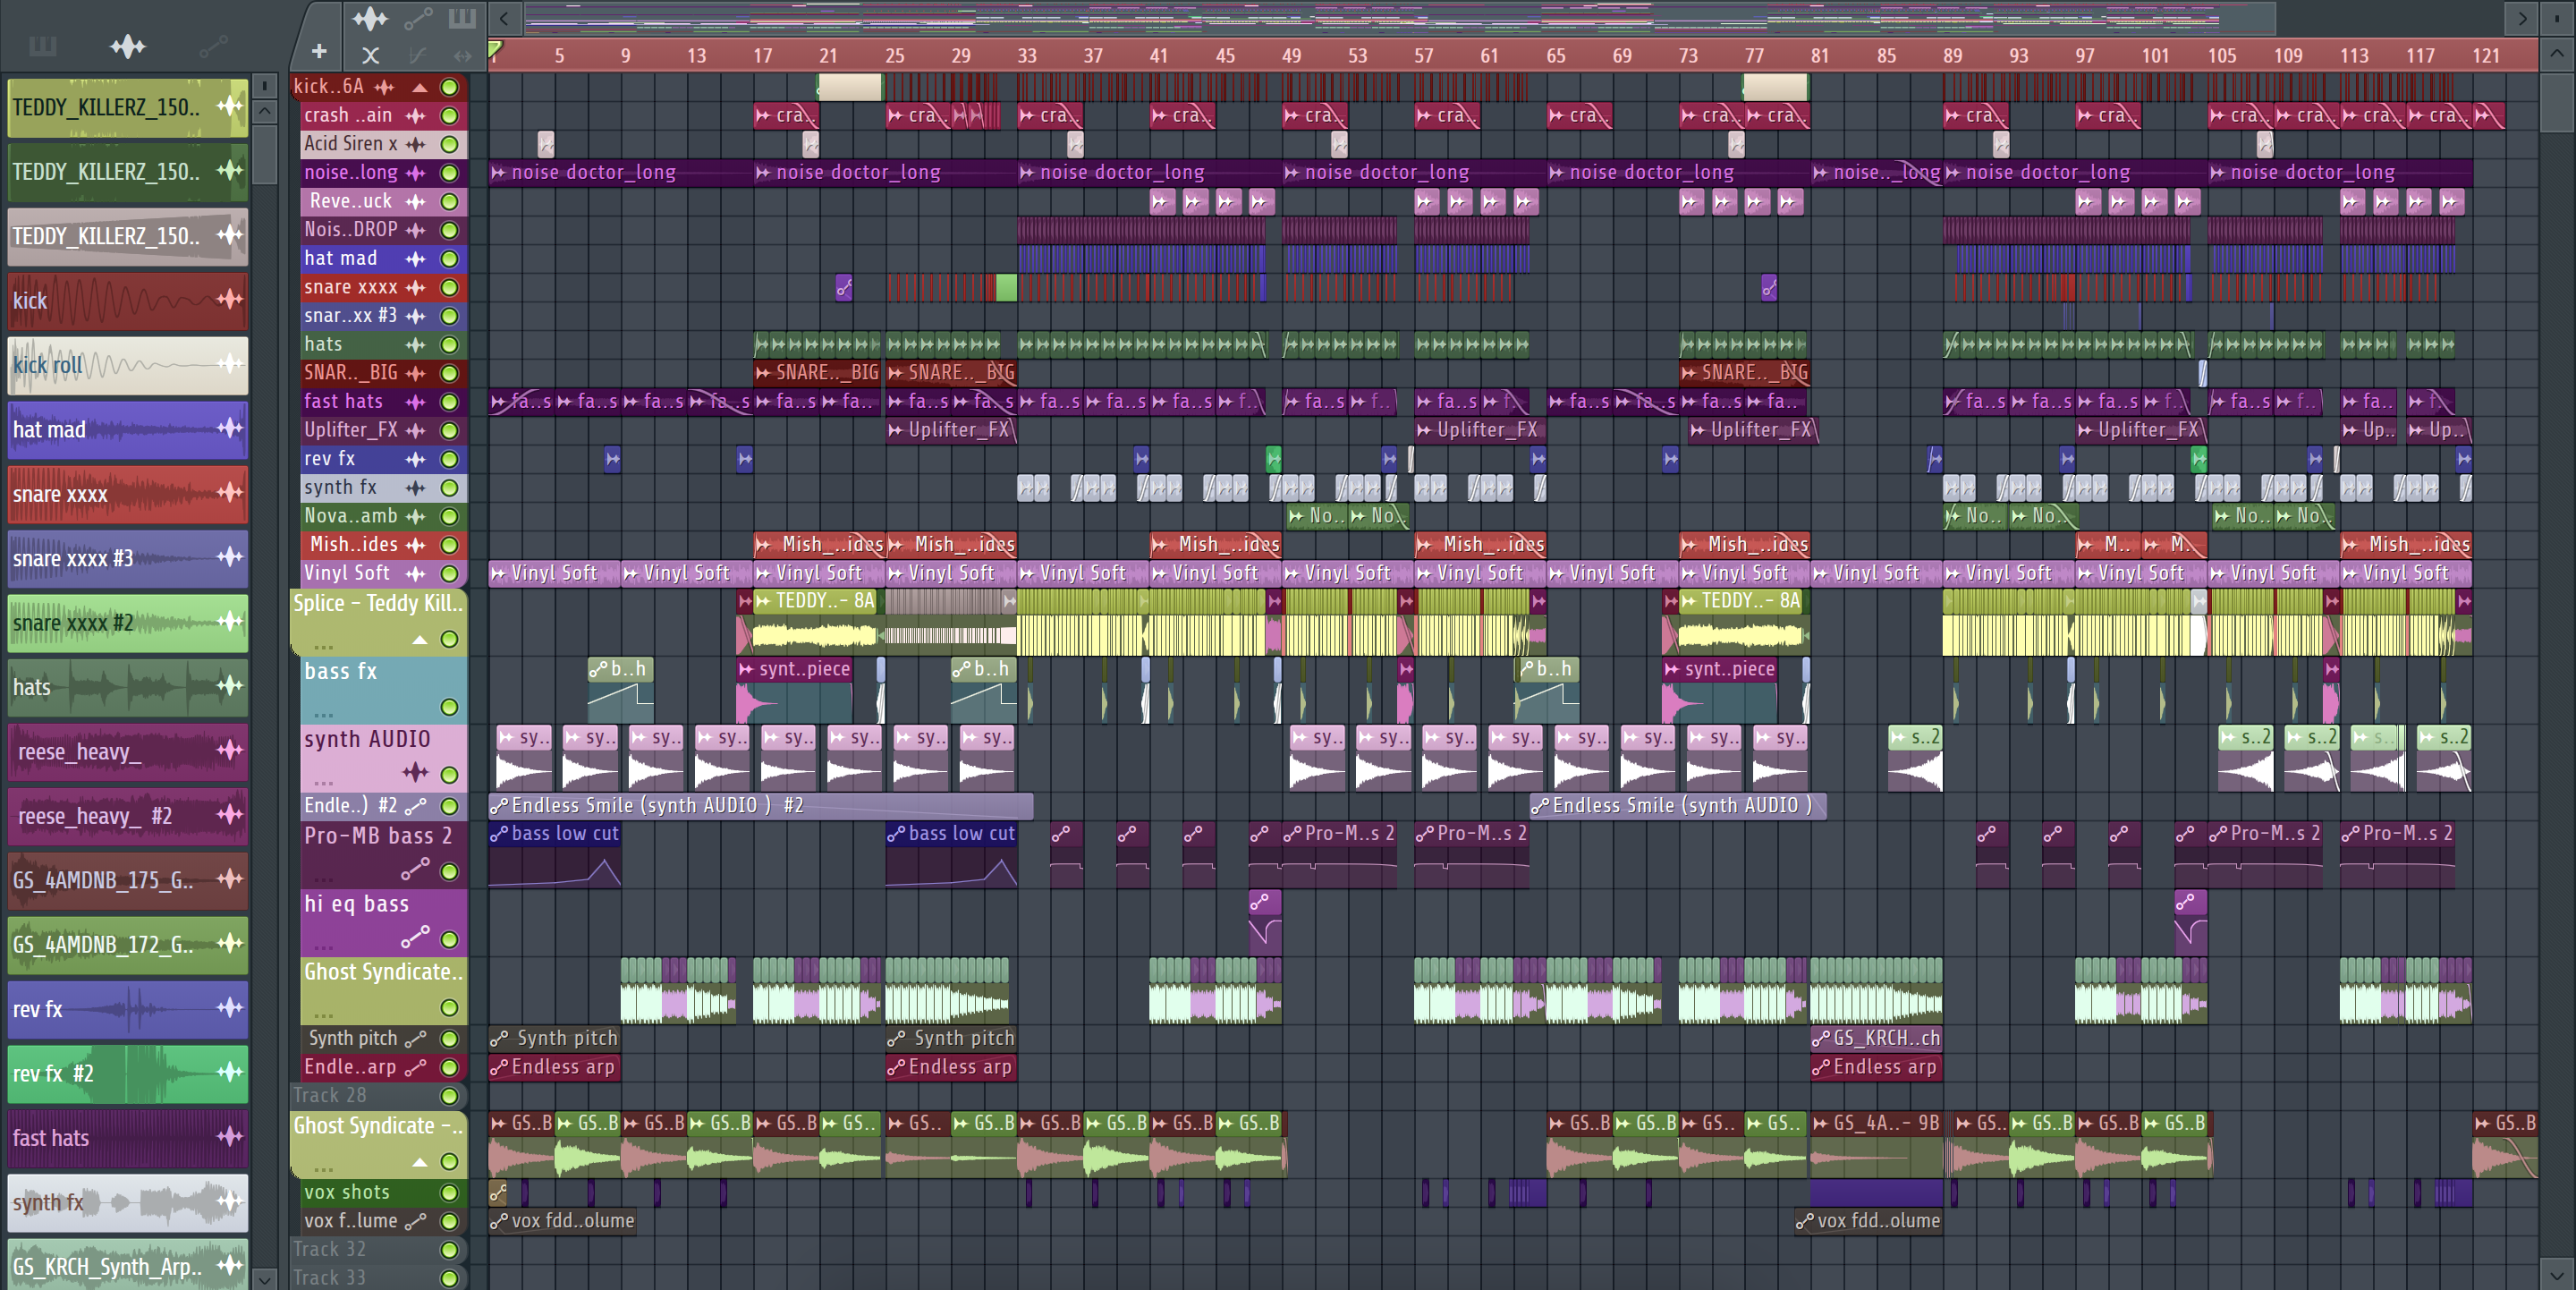This screenshot has width=2576, height=1290.
Task: Click the automation icon on the Pro-MB bass 2 track
Action: (x=415, y=869)
